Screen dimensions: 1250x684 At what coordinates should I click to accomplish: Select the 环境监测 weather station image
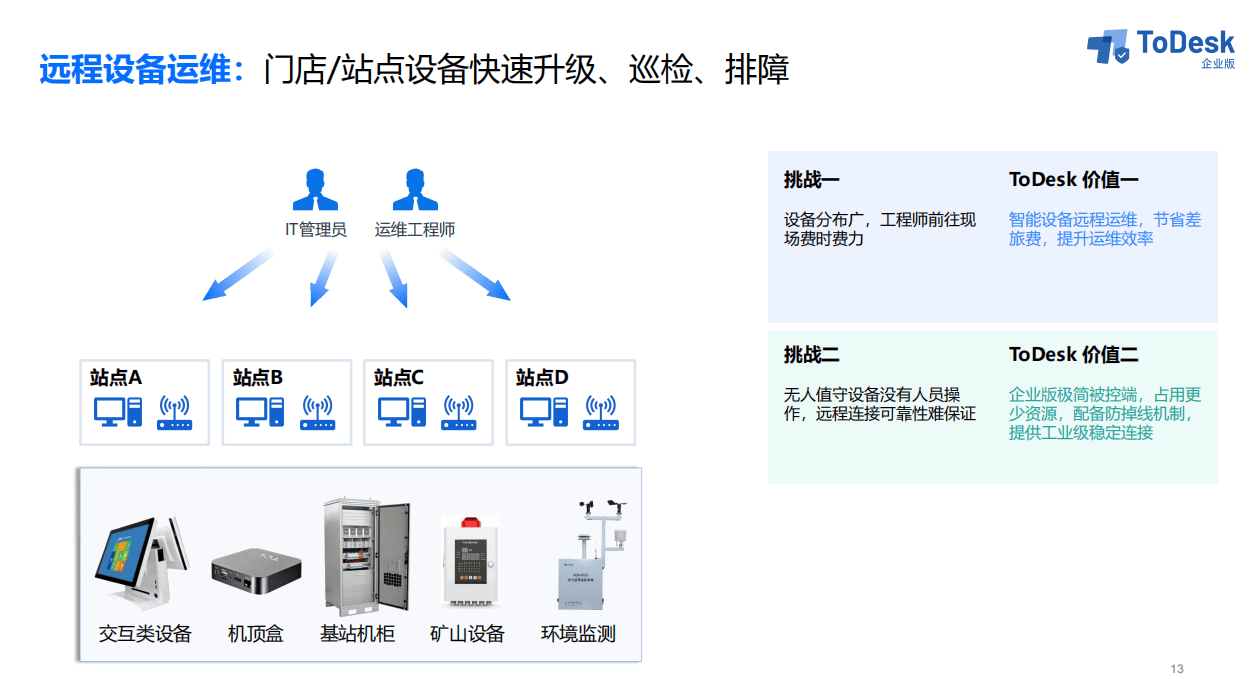593,555
